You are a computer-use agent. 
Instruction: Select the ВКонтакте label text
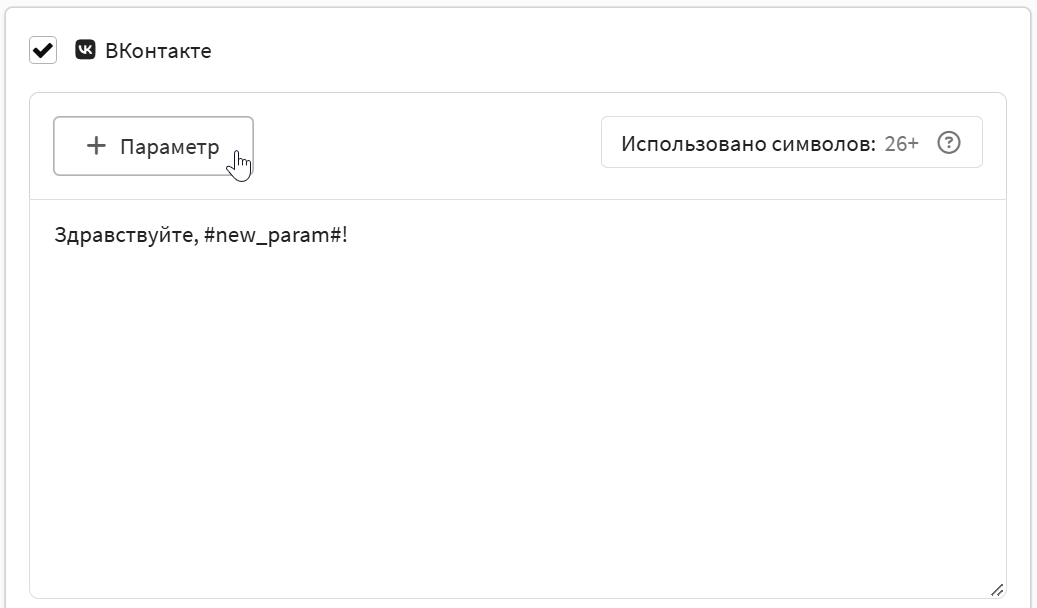click(158, 51)
